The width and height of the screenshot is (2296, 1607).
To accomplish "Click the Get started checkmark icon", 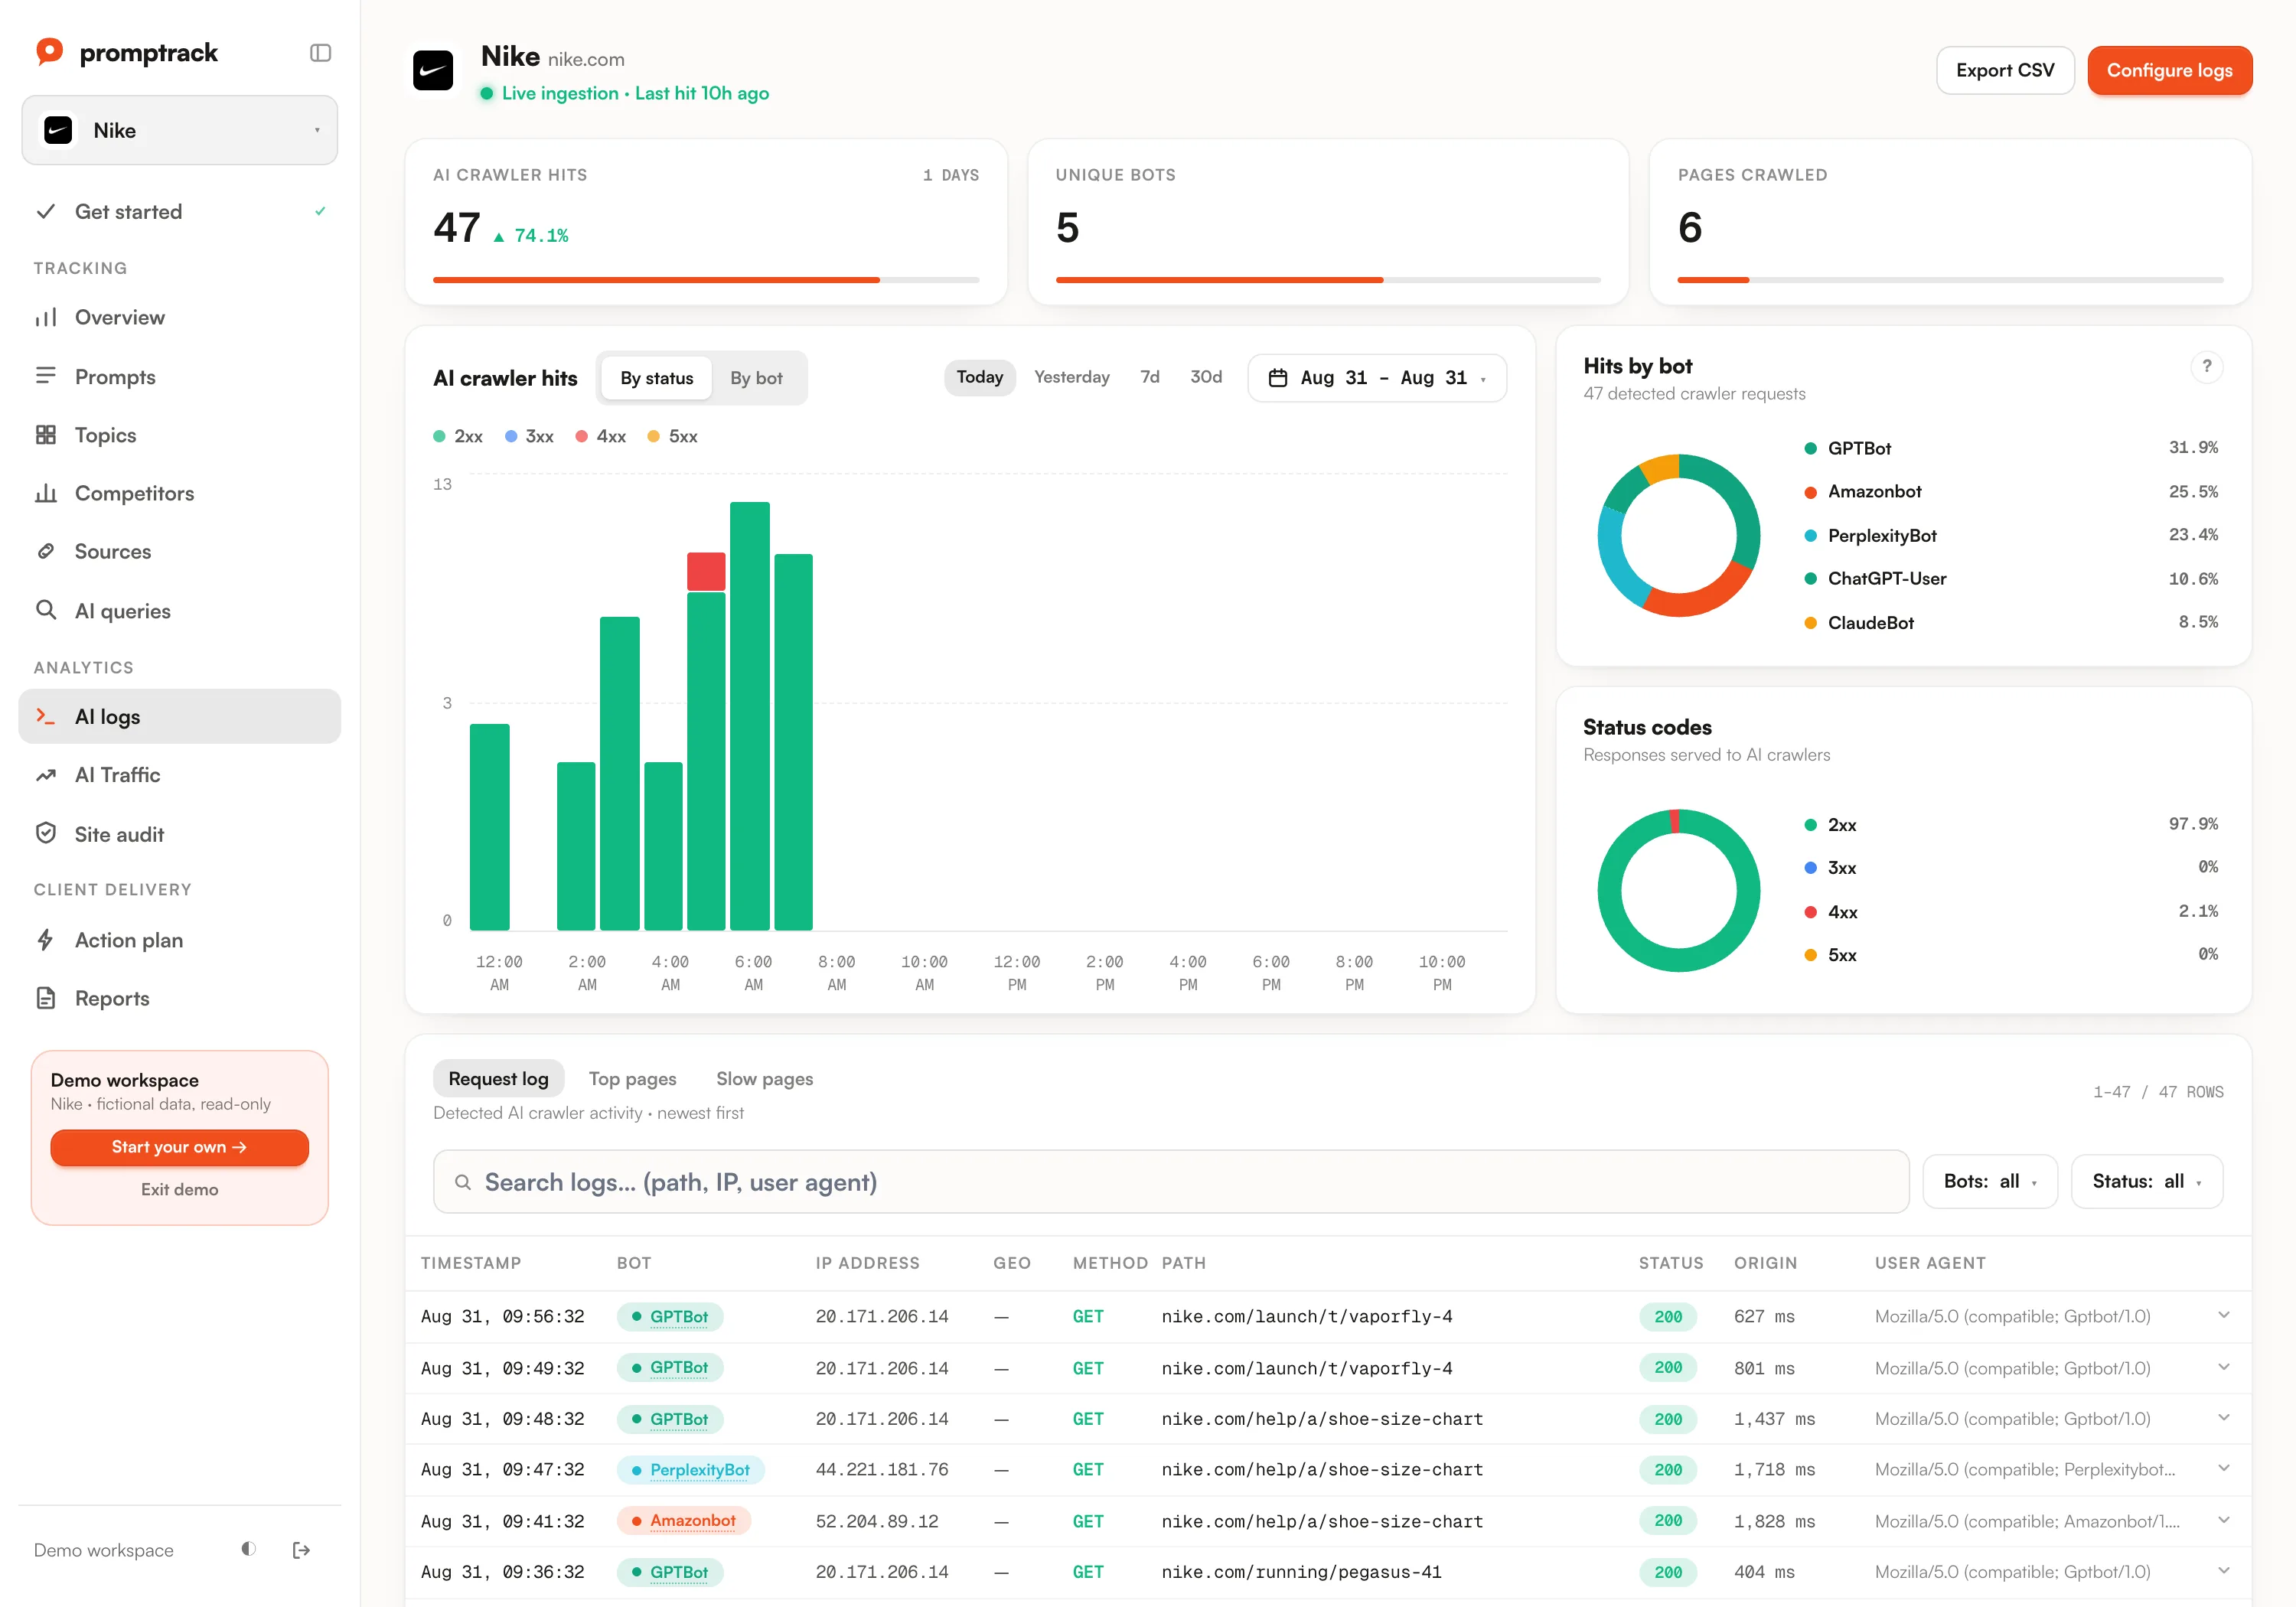I will [x=46, y=212].
